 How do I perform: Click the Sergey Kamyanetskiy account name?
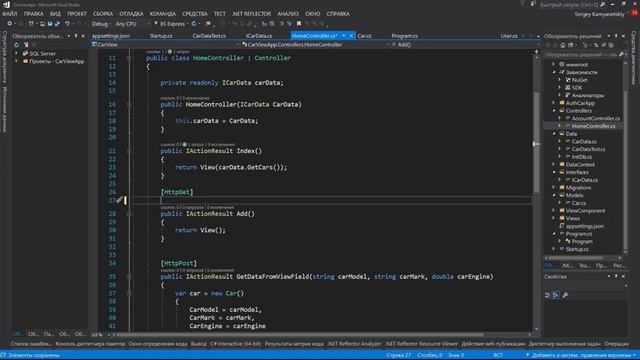coord(599,14)
